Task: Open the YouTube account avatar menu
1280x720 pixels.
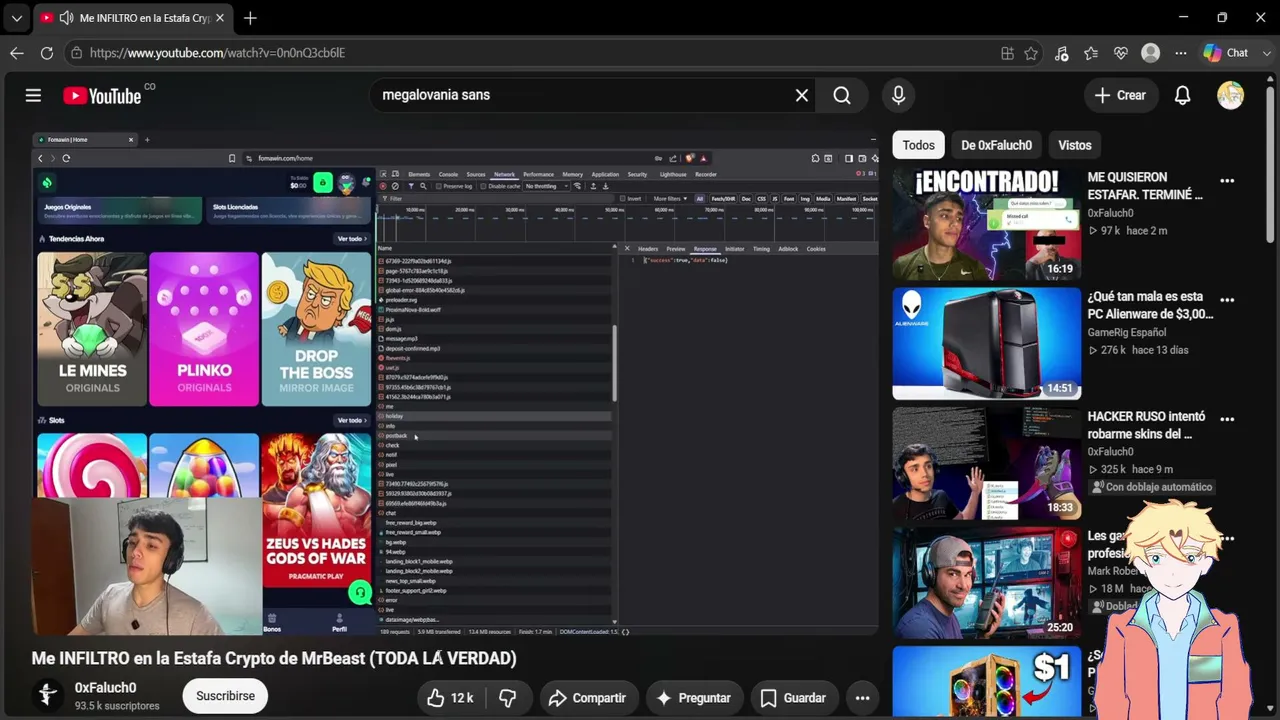Action: 1230,95
